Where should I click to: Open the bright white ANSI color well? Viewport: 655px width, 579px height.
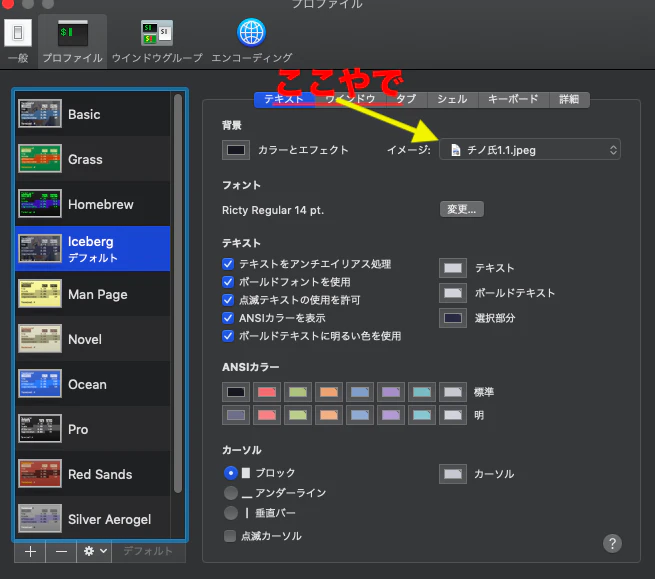[x=453, y=415]
